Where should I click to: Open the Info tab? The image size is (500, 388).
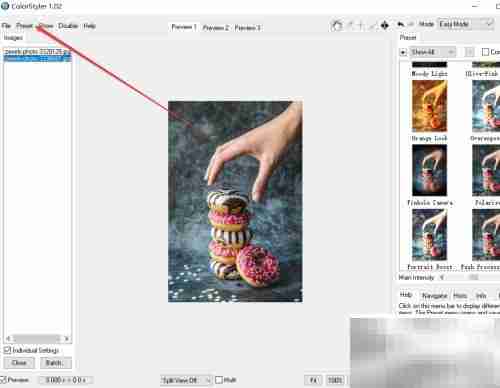(x=481, y=295)
